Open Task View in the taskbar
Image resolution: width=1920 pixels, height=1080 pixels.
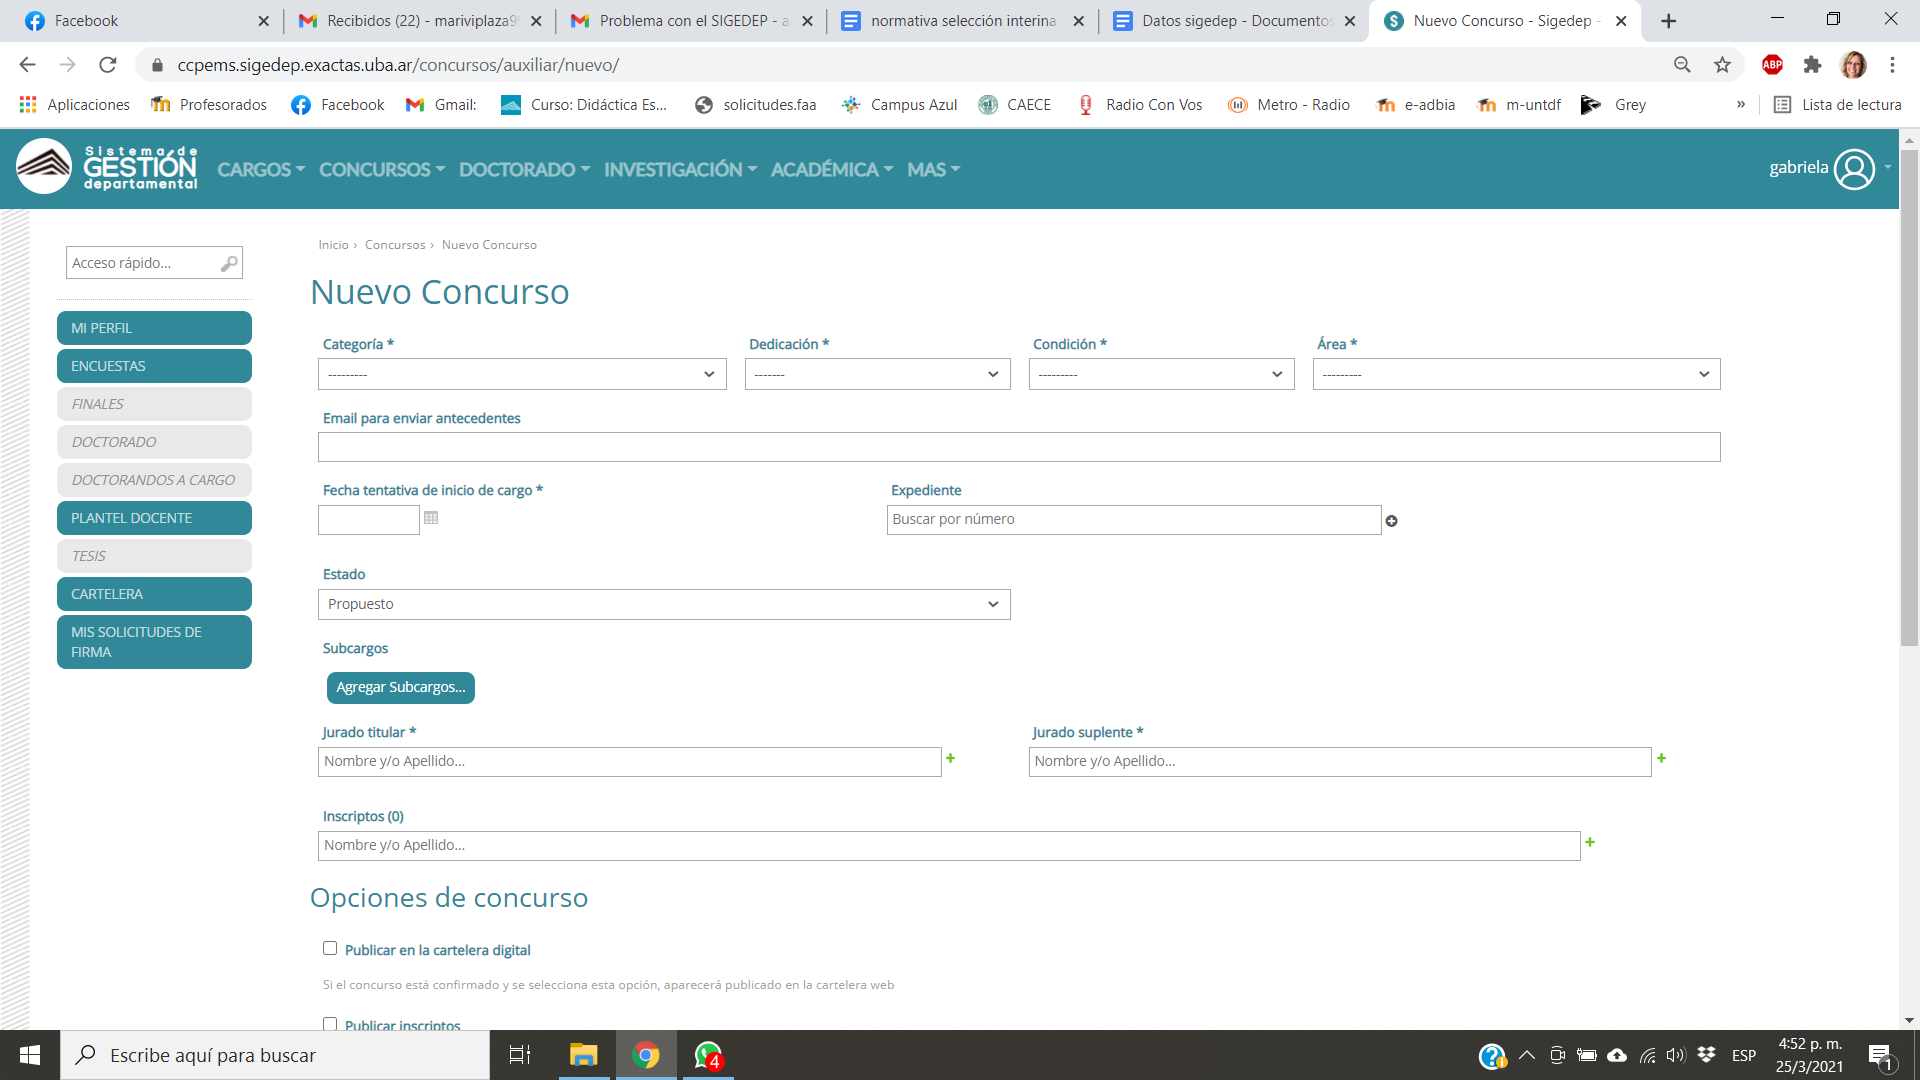(520, 1055)
